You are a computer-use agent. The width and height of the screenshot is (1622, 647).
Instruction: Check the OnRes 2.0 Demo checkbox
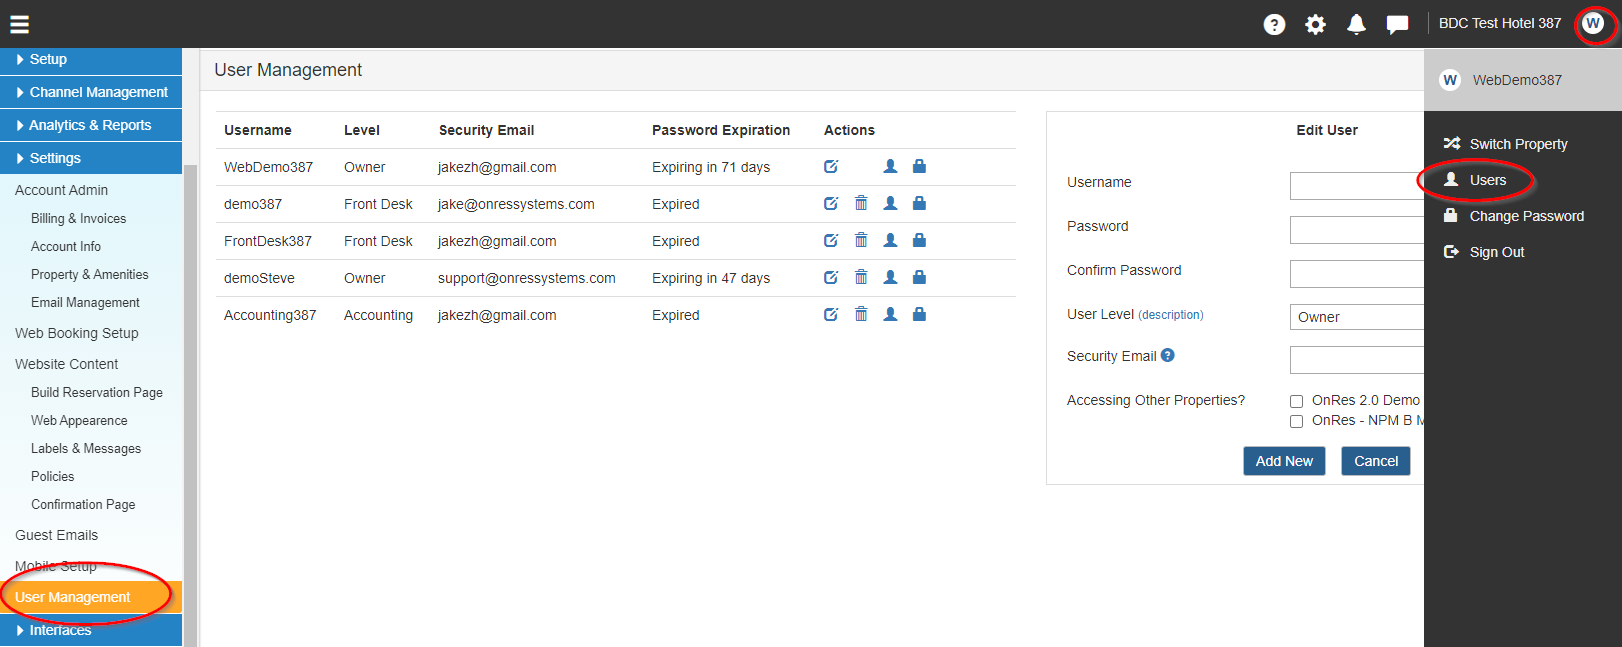click(1296, 401)
